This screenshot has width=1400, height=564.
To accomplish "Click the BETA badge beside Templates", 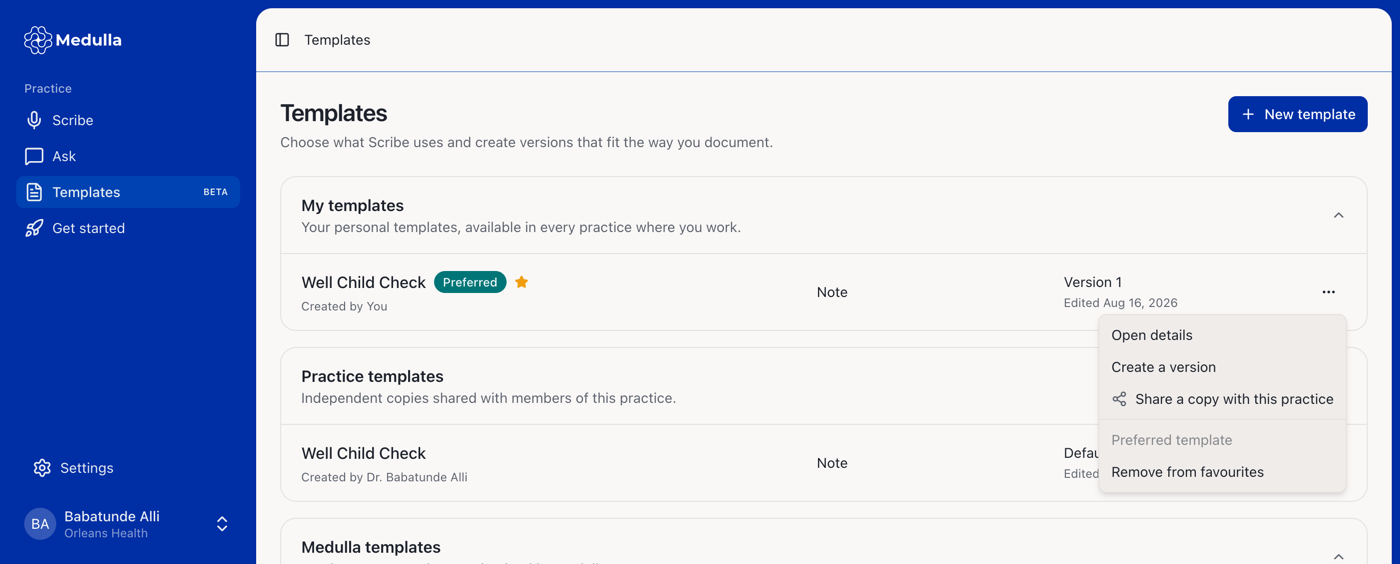I will 216,192.
